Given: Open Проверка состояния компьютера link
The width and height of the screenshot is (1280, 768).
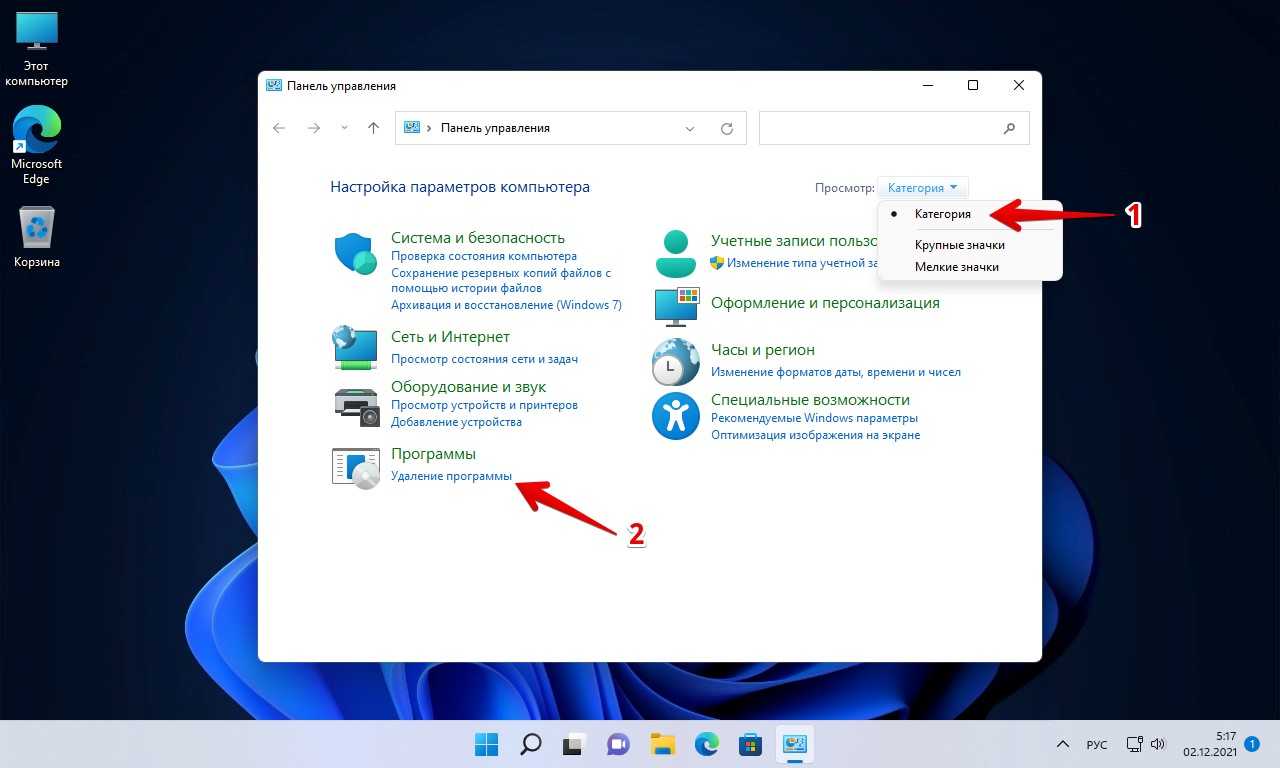Looking at the screenshot, I should (484, 257).
